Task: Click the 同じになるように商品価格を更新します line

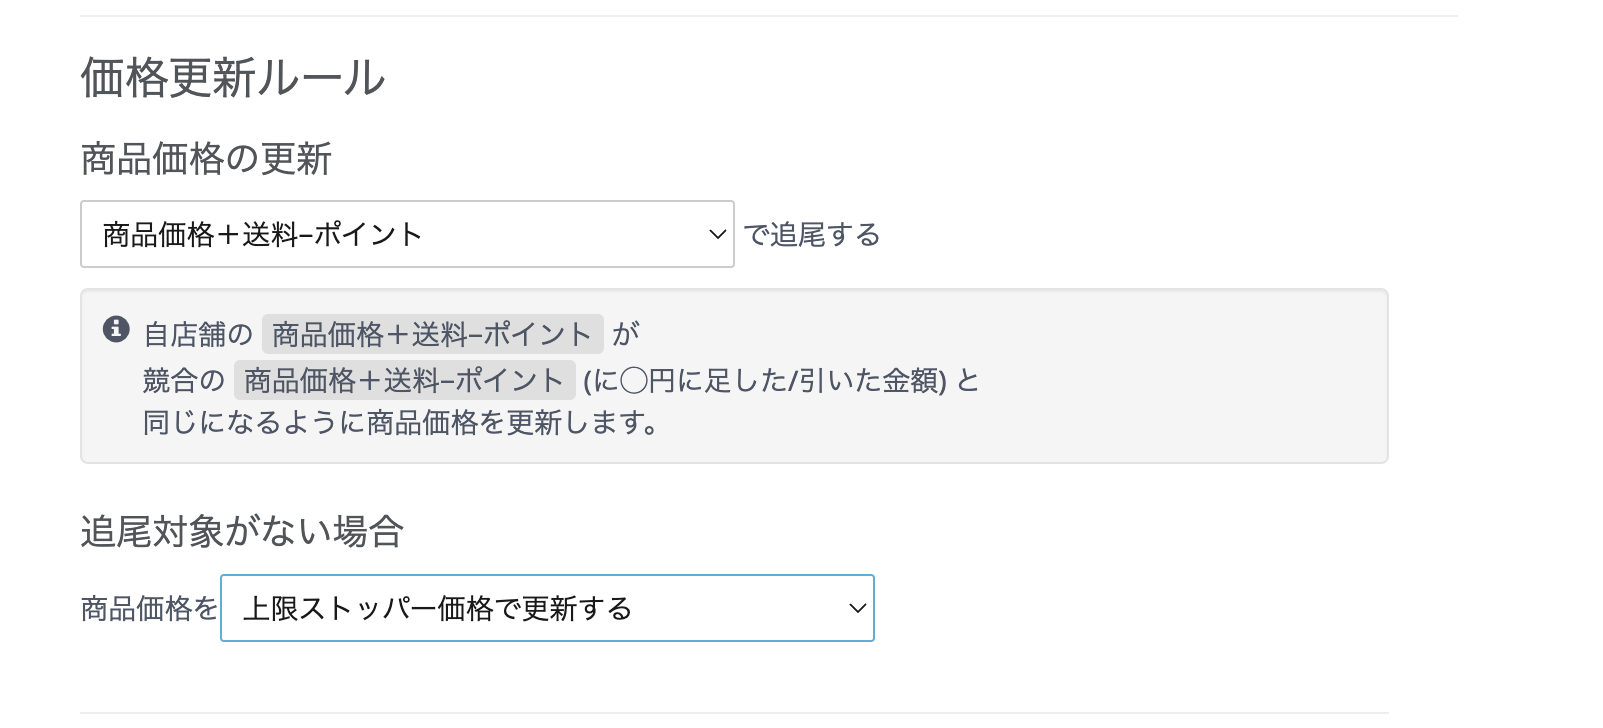Action: (400, 423)
